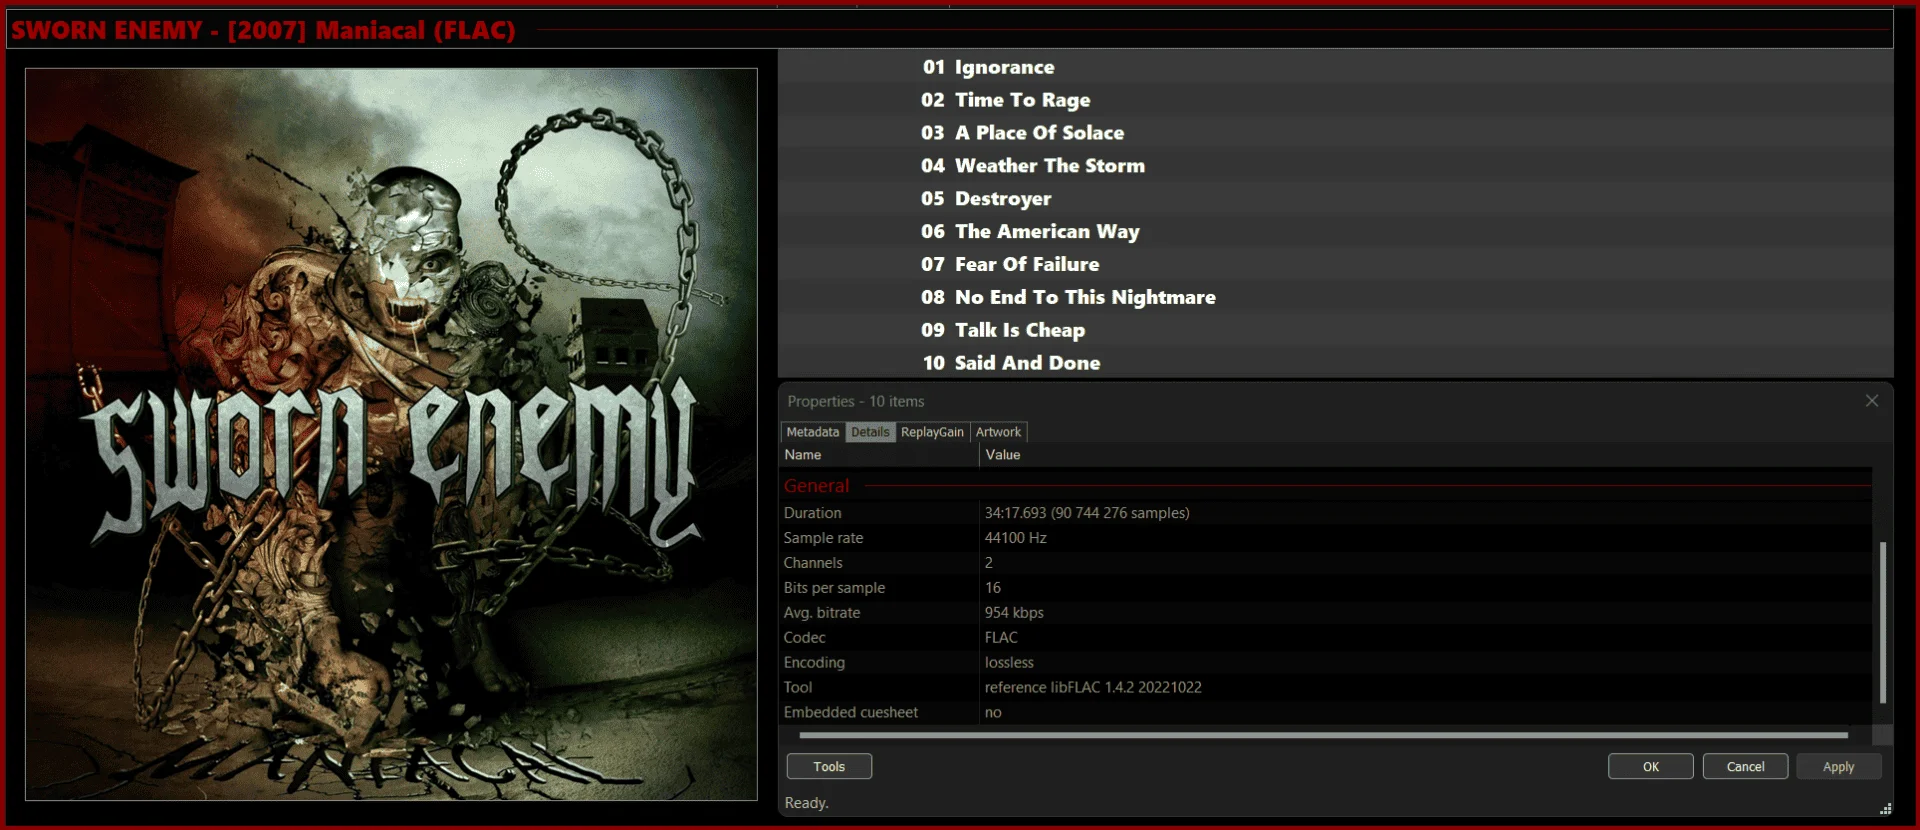1920x830 pixels.
Task: Click the reference libFLAC 1.4.2 value
Action: pos(1093,688)
